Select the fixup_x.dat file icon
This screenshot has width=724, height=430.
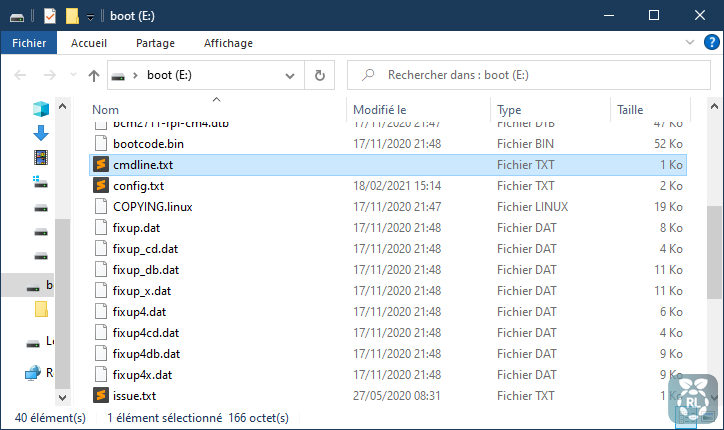coord(101,291)
